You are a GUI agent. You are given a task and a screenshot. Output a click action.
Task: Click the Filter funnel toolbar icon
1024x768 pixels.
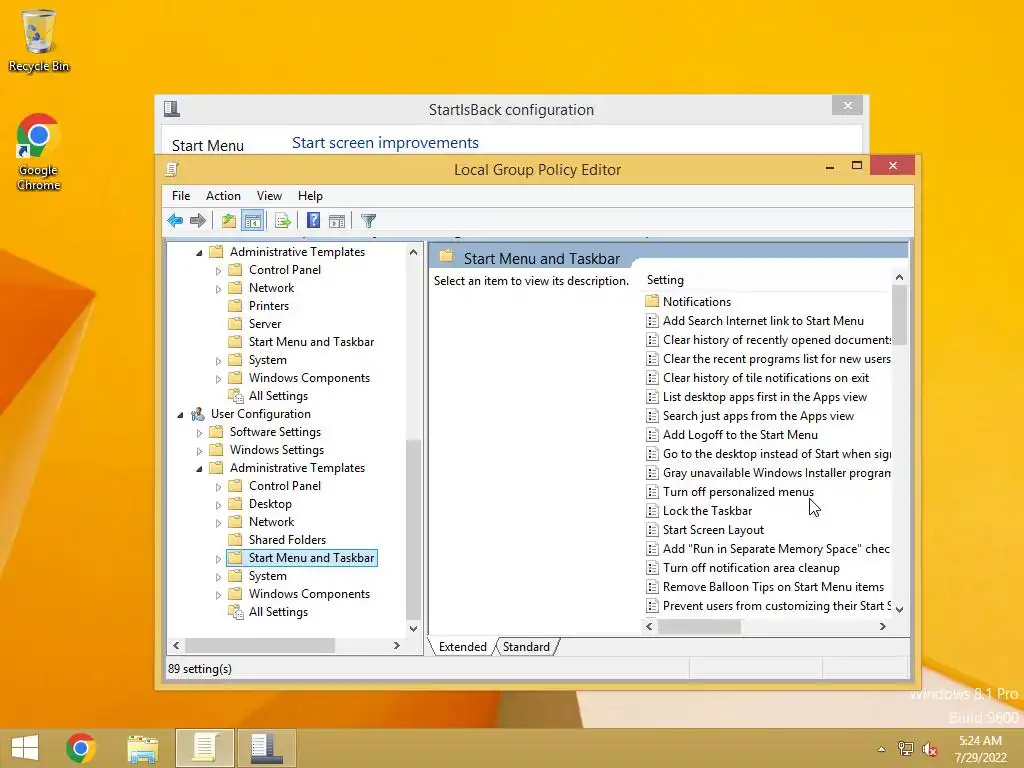368,221
